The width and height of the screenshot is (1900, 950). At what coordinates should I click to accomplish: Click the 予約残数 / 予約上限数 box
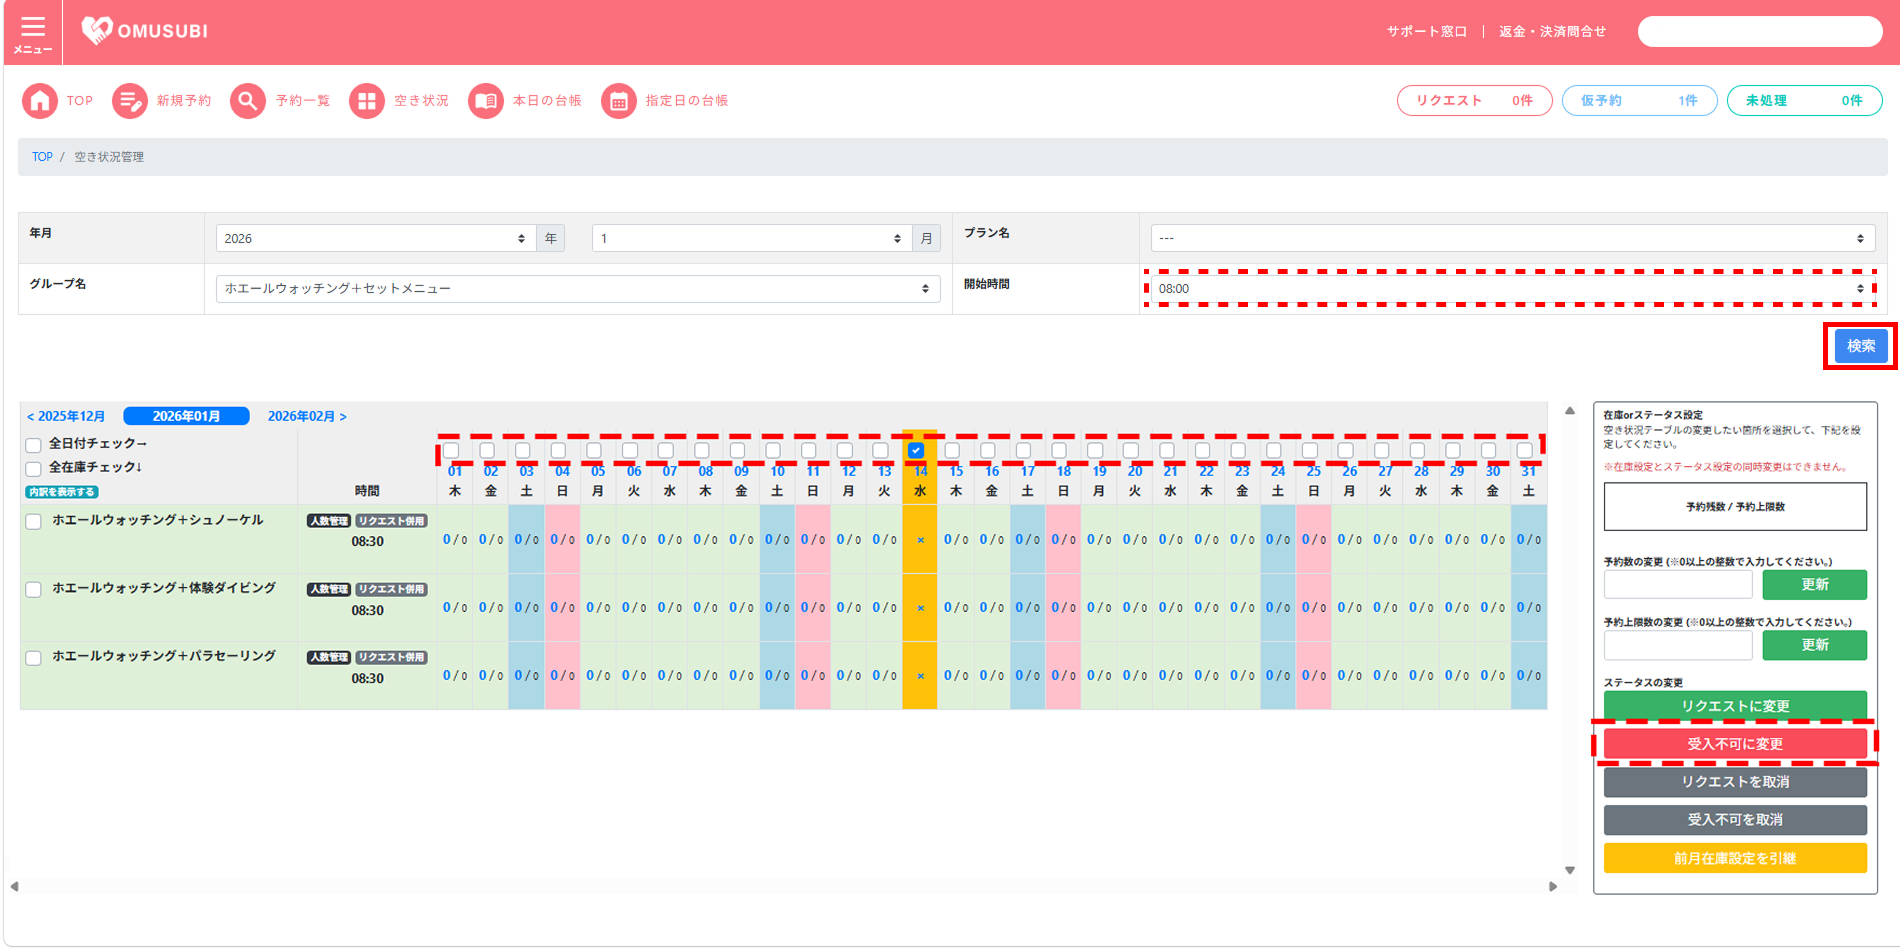pos(1735,507)
